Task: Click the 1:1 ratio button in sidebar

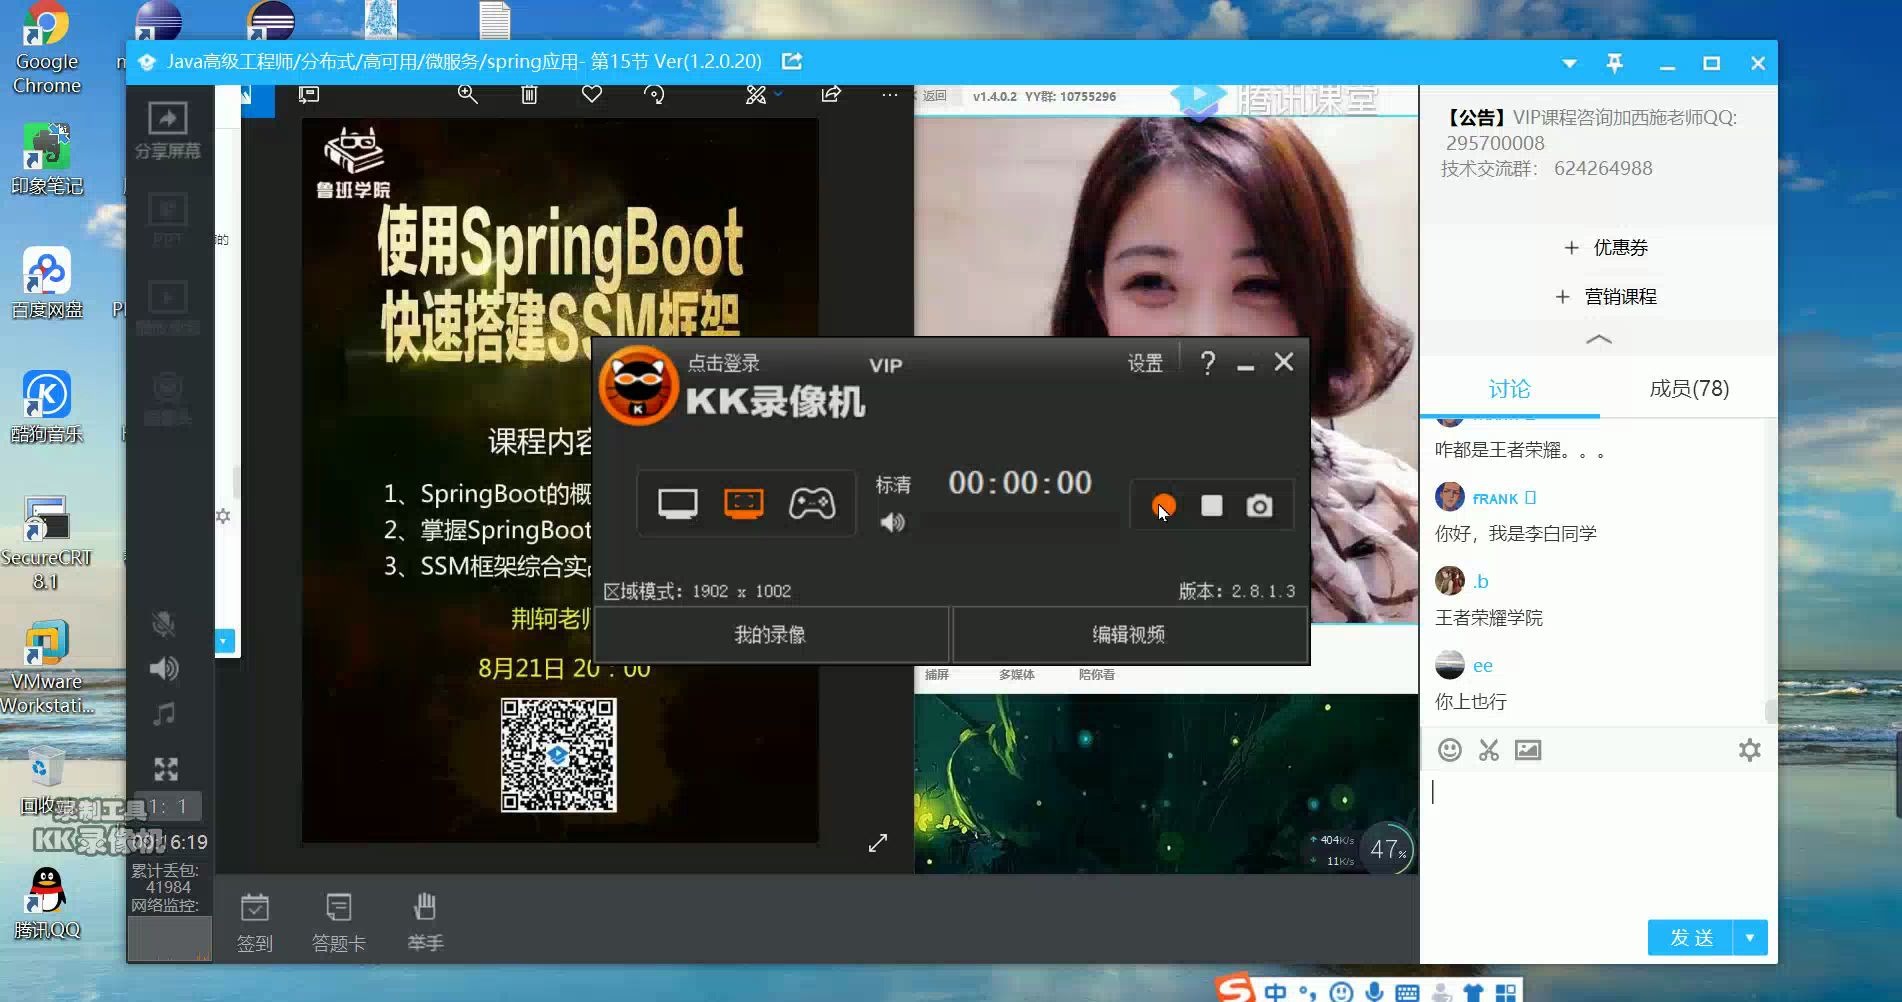Action: pos(167,806)
